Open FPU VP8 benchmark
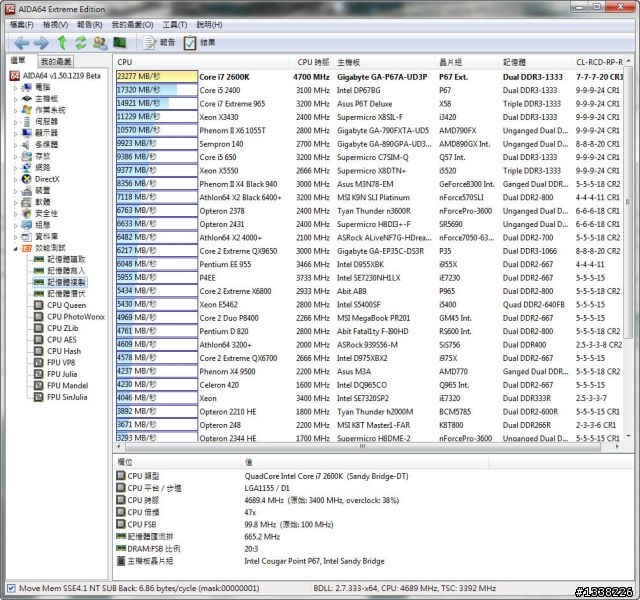The height and width of the screenshot is (600, 640). click(x=61, y=362)
